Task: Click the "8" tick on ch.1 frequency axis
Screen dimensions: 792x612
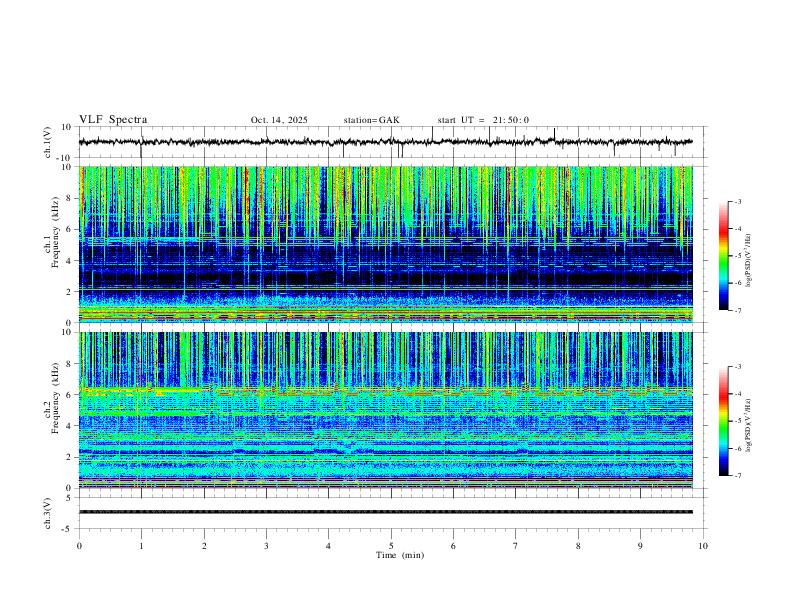Action: [70, 198]
